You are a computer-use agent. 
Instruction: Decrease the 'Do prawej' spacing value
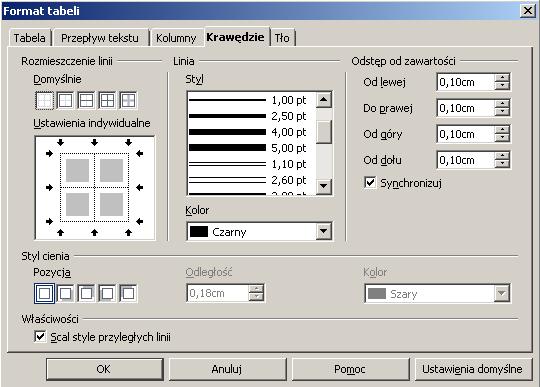click(502, 112)
